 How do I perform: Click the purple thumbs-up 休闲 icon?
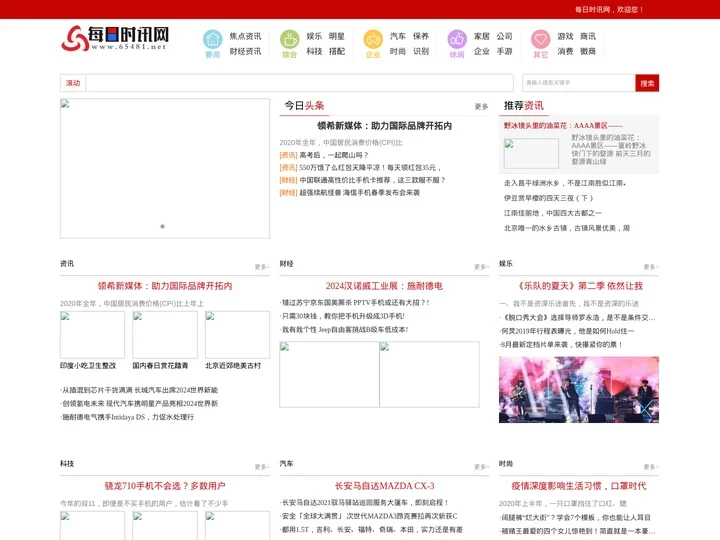pos(457,39)
